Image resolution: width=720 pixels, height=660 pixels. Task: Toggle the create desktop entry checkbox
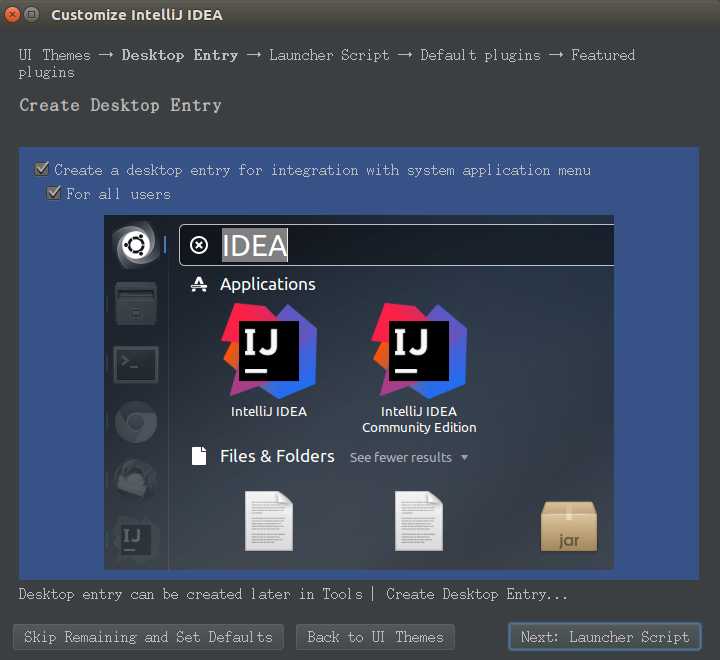pos(42,169)
